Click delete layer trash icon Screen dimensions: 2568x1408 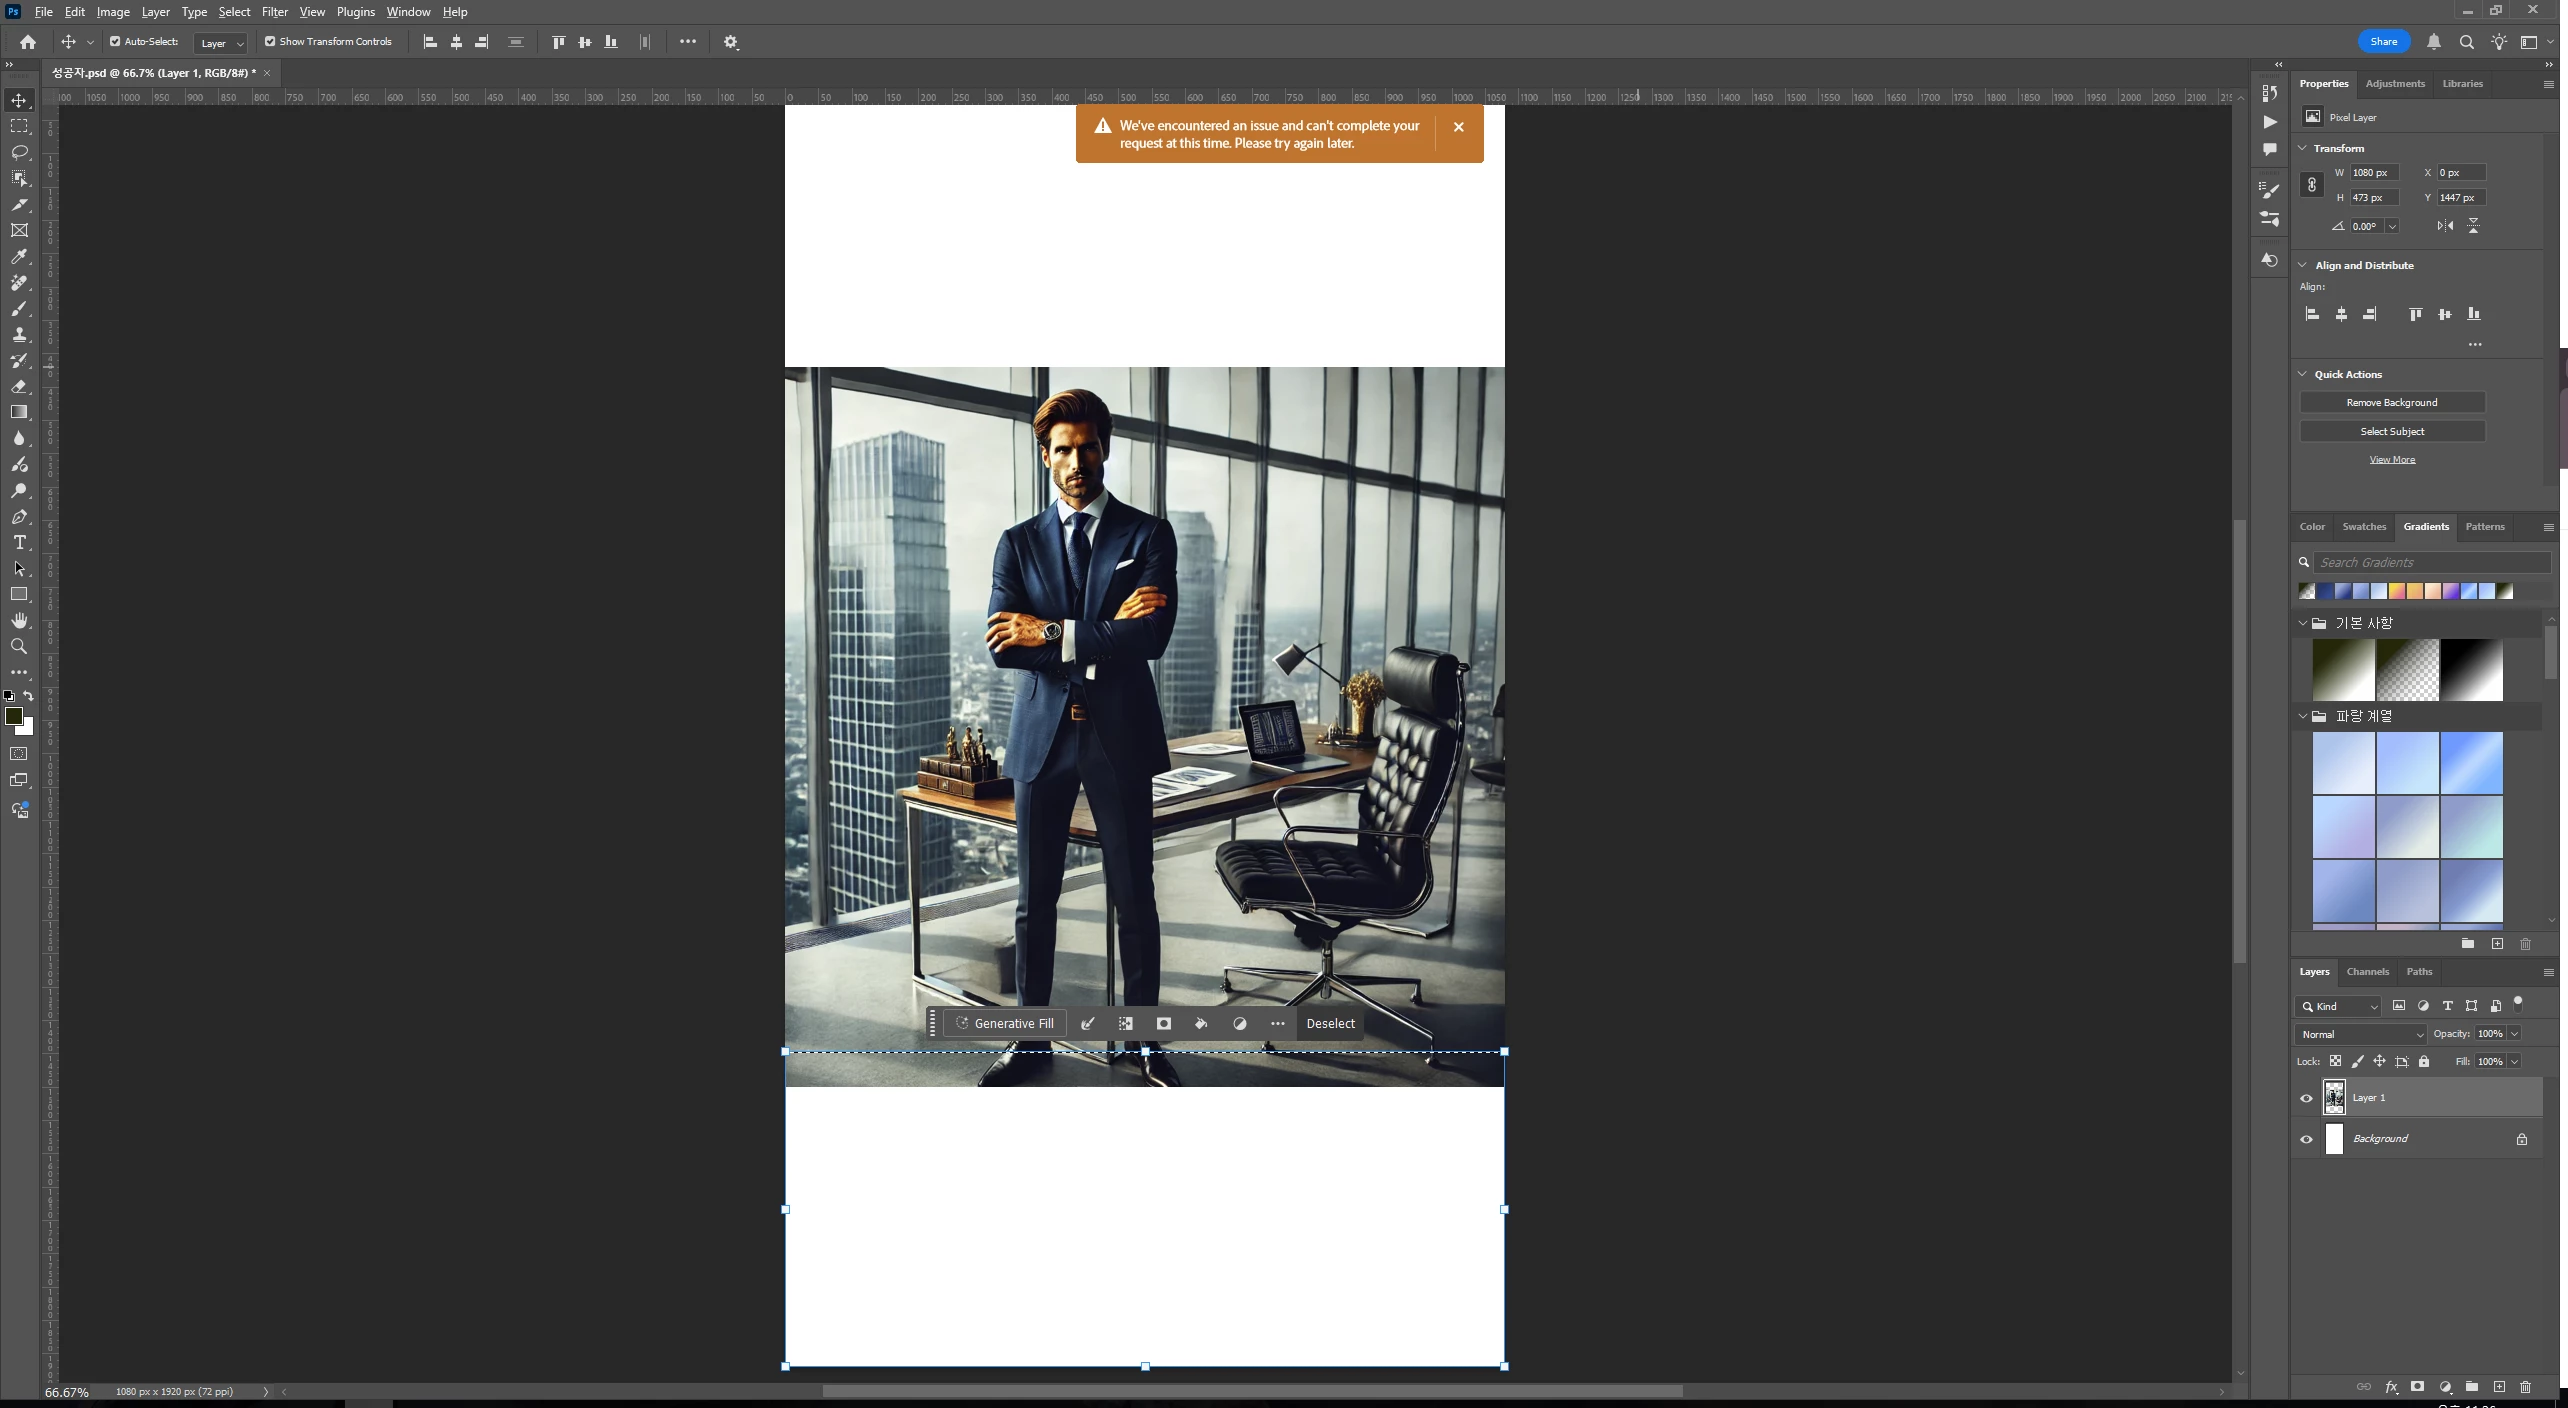[2525, 1387]
